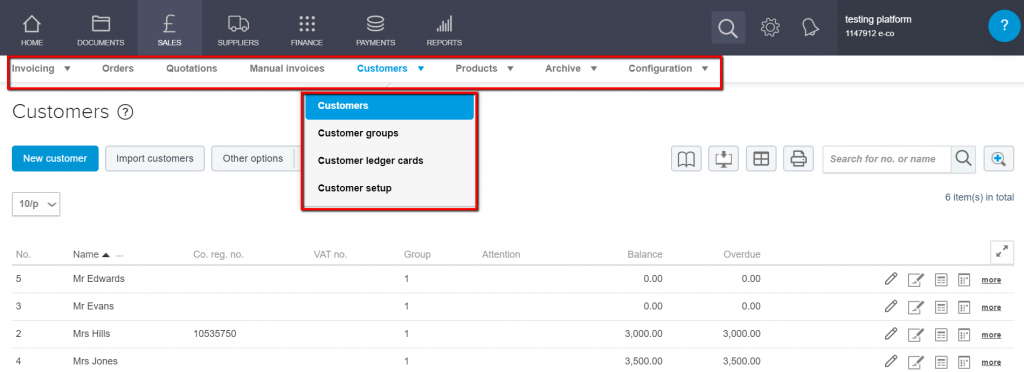Click the blue help question mark icon
Image resolution: width=1024 pixels, height=372 pixels.
1004,26
